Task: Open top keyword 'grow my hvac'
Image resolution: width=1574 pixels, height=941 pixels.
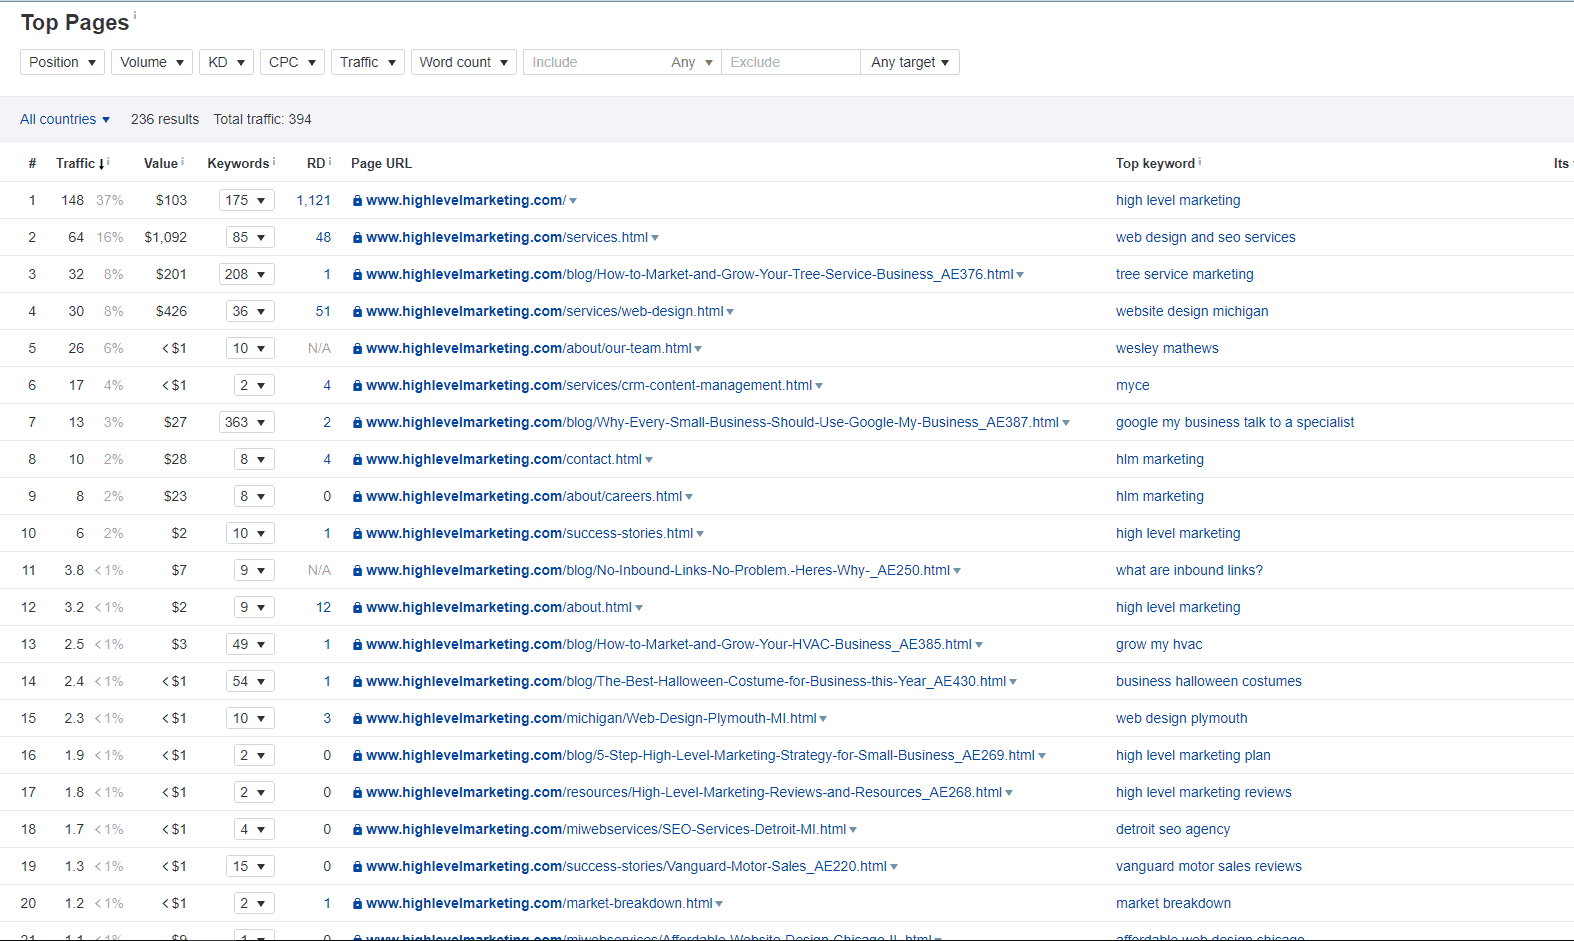Action: [x=1159, y=644]
